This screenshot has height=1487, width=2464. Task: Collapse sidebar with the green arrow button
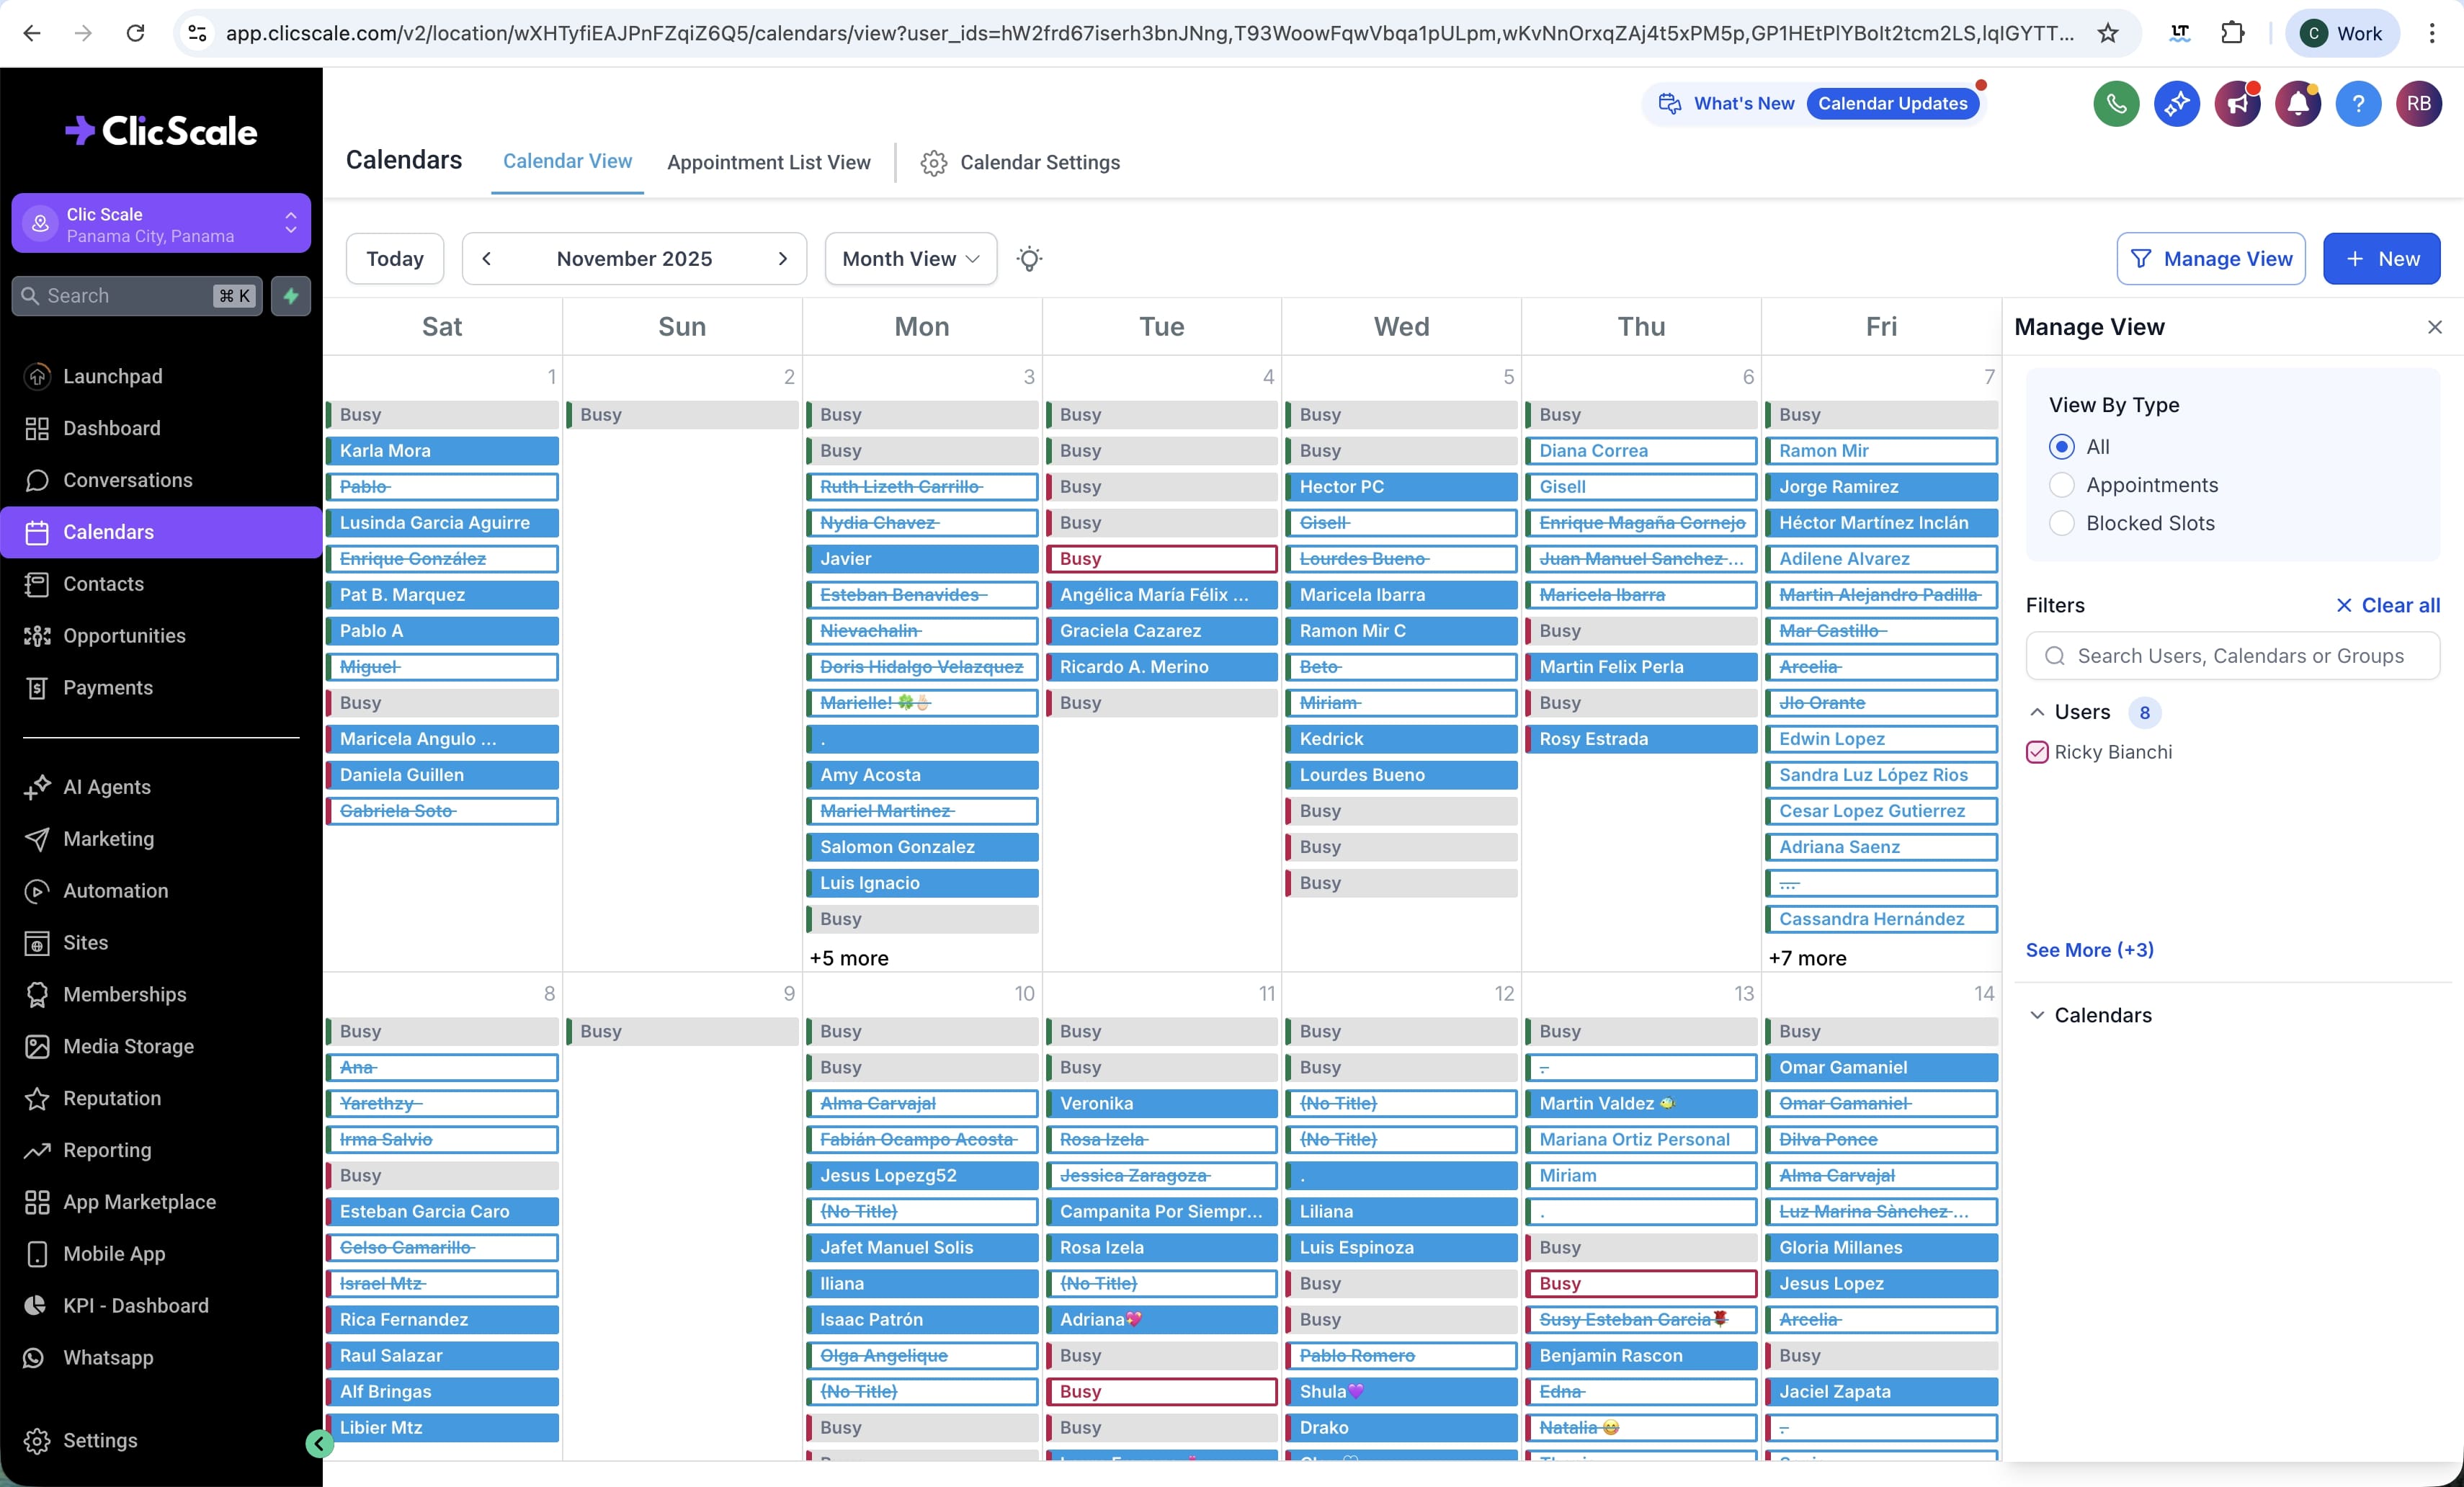coord(319,1443)
